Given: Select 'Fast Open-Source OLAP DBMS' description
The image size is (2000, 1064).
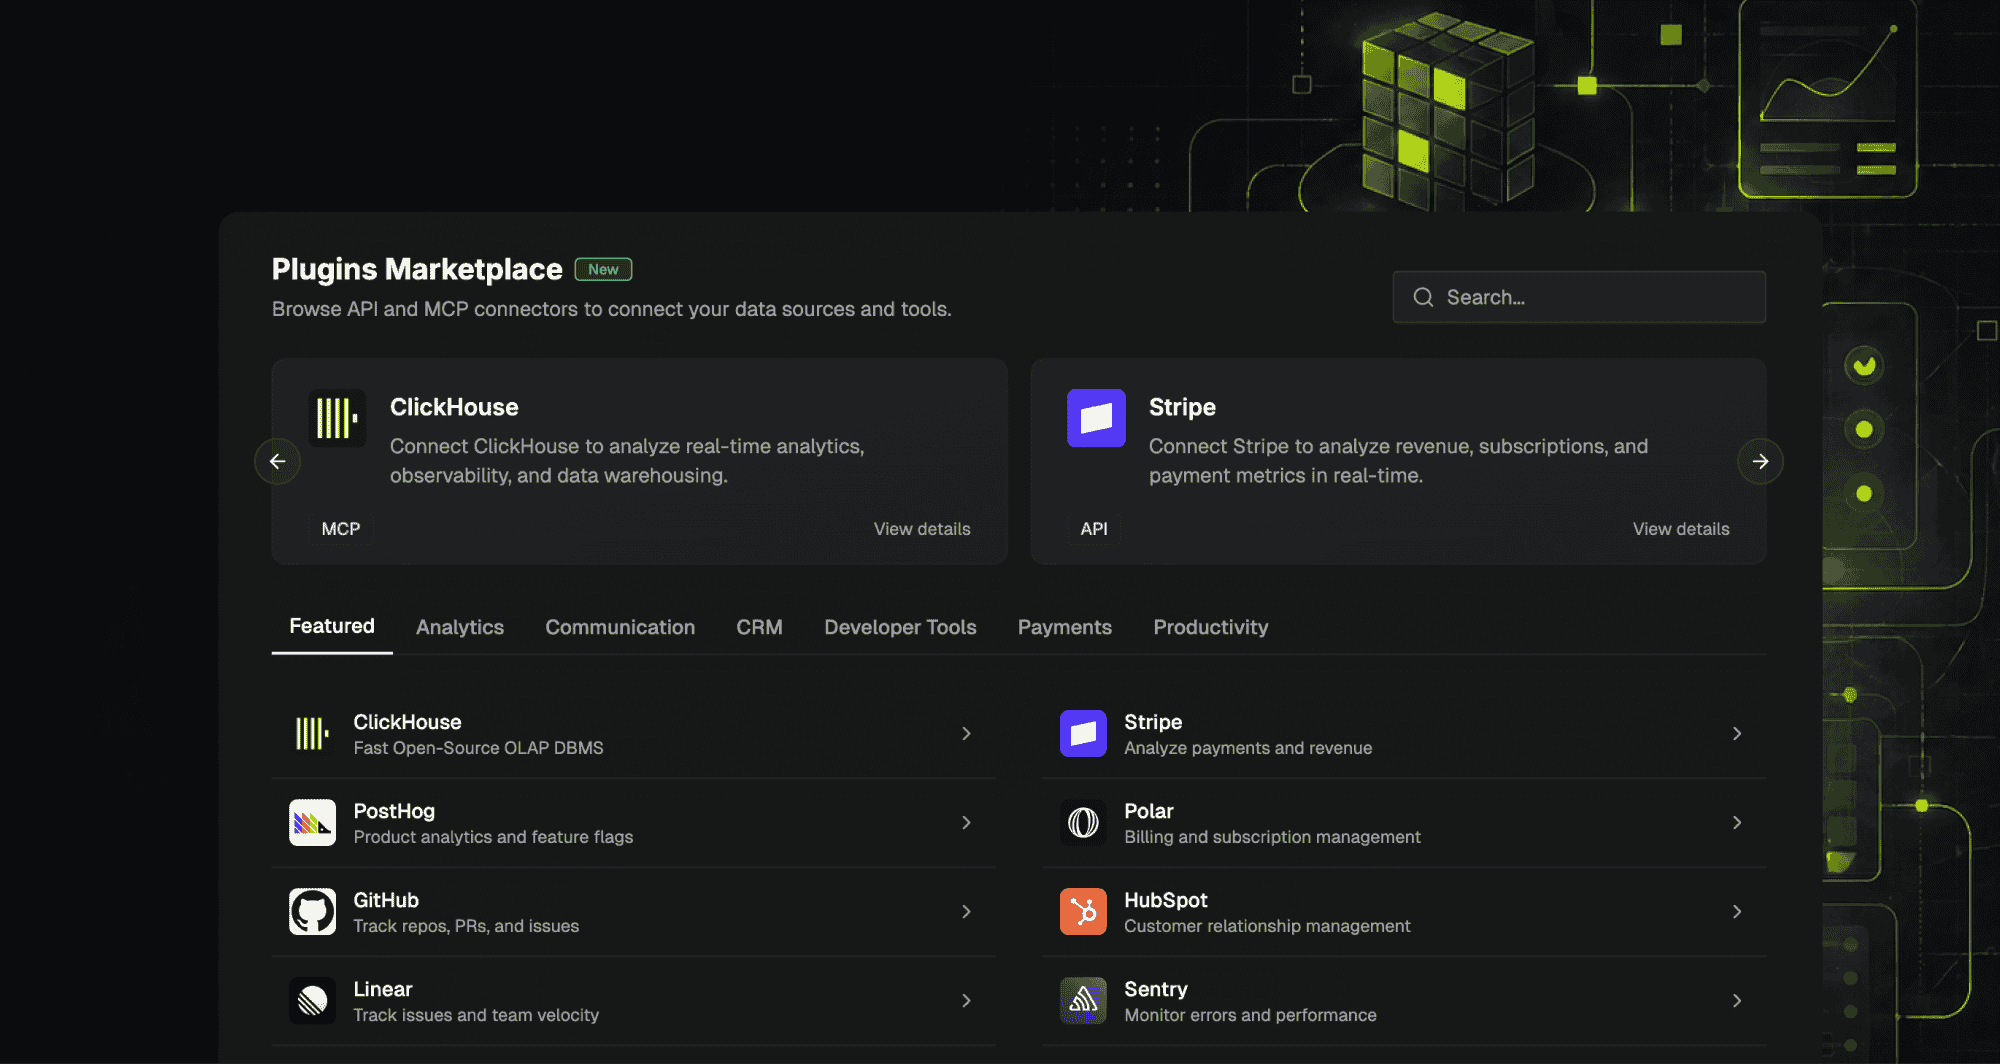Looking at the screenshot, I should tap(478, 748).
